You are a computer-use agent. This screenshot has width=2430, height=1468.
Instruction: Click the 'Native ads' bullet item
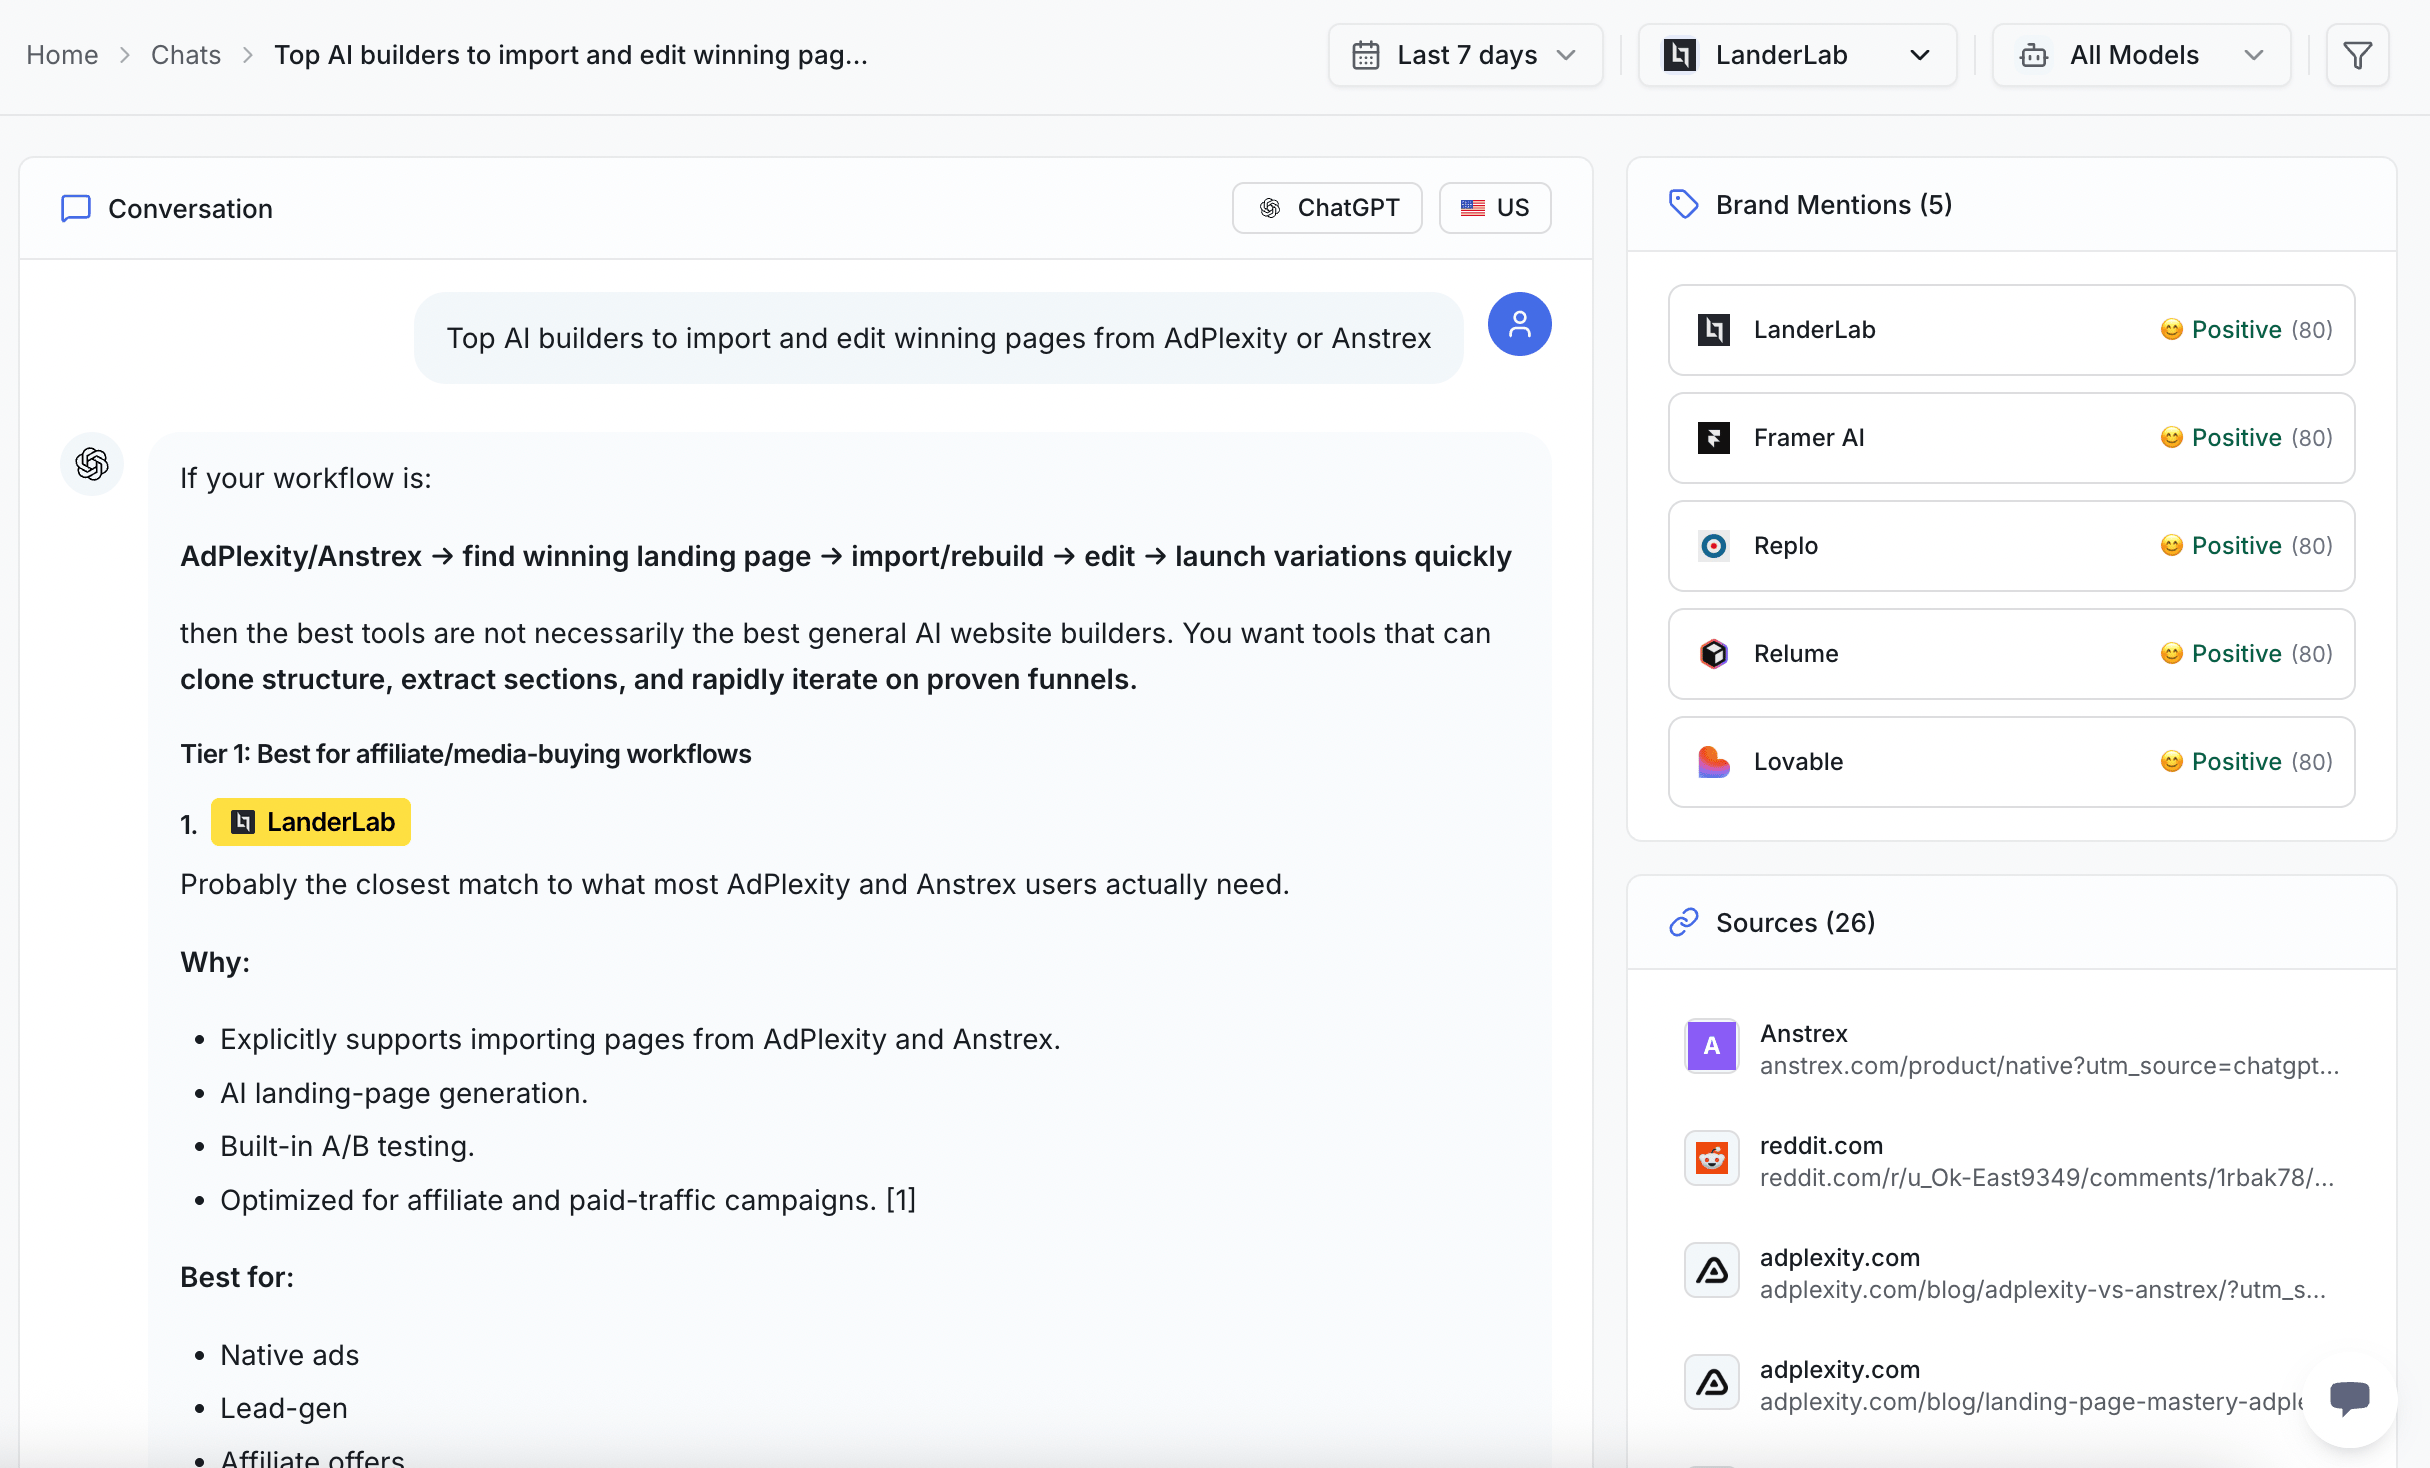(289, 1355)
